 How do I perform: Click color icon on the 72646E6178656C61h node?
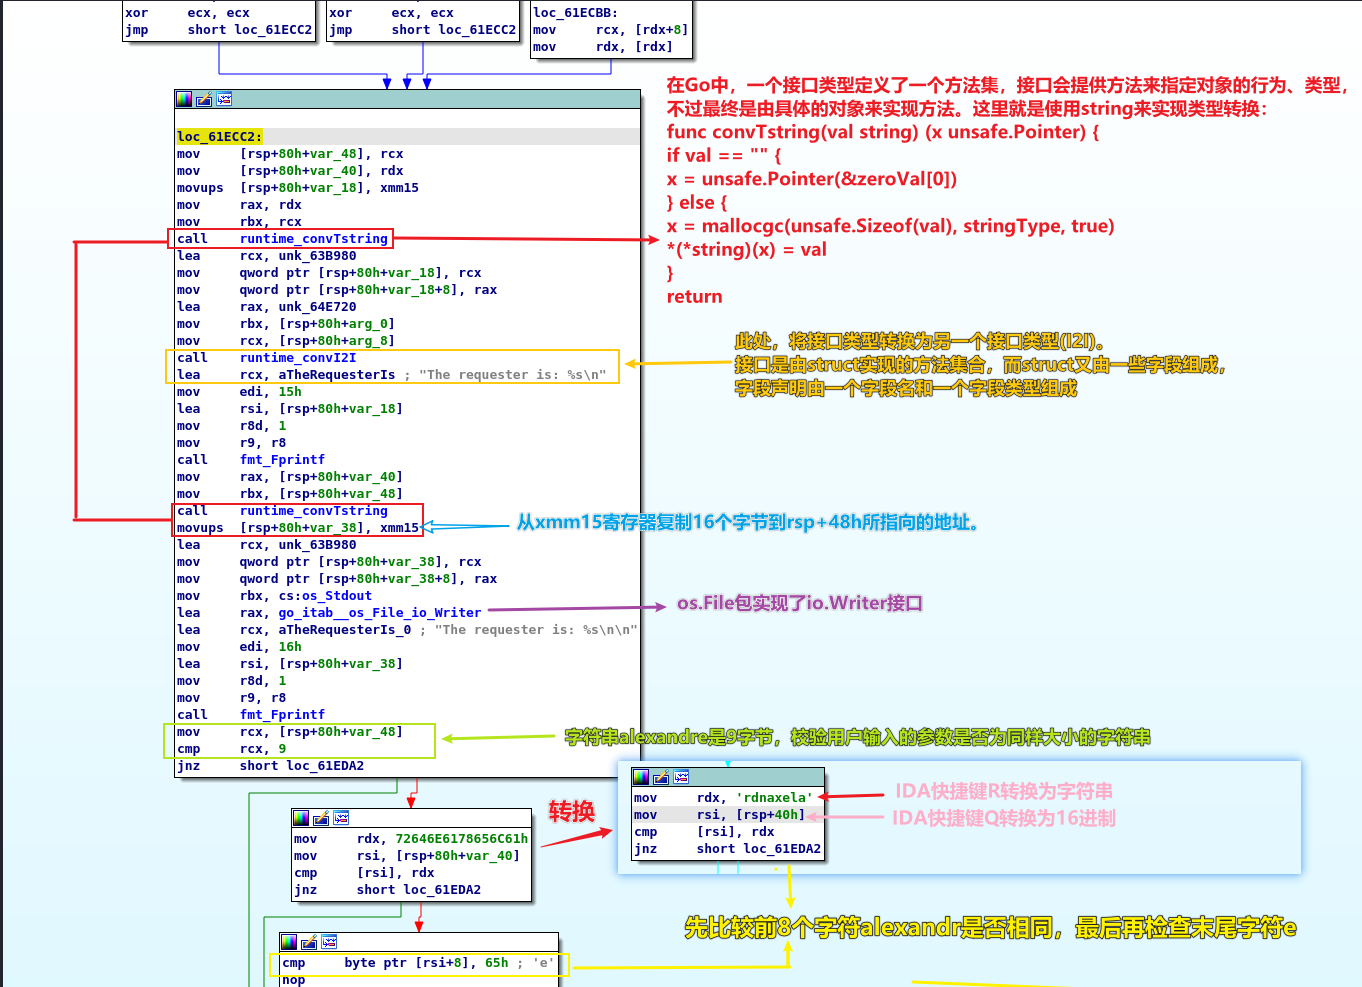point(301,818)
